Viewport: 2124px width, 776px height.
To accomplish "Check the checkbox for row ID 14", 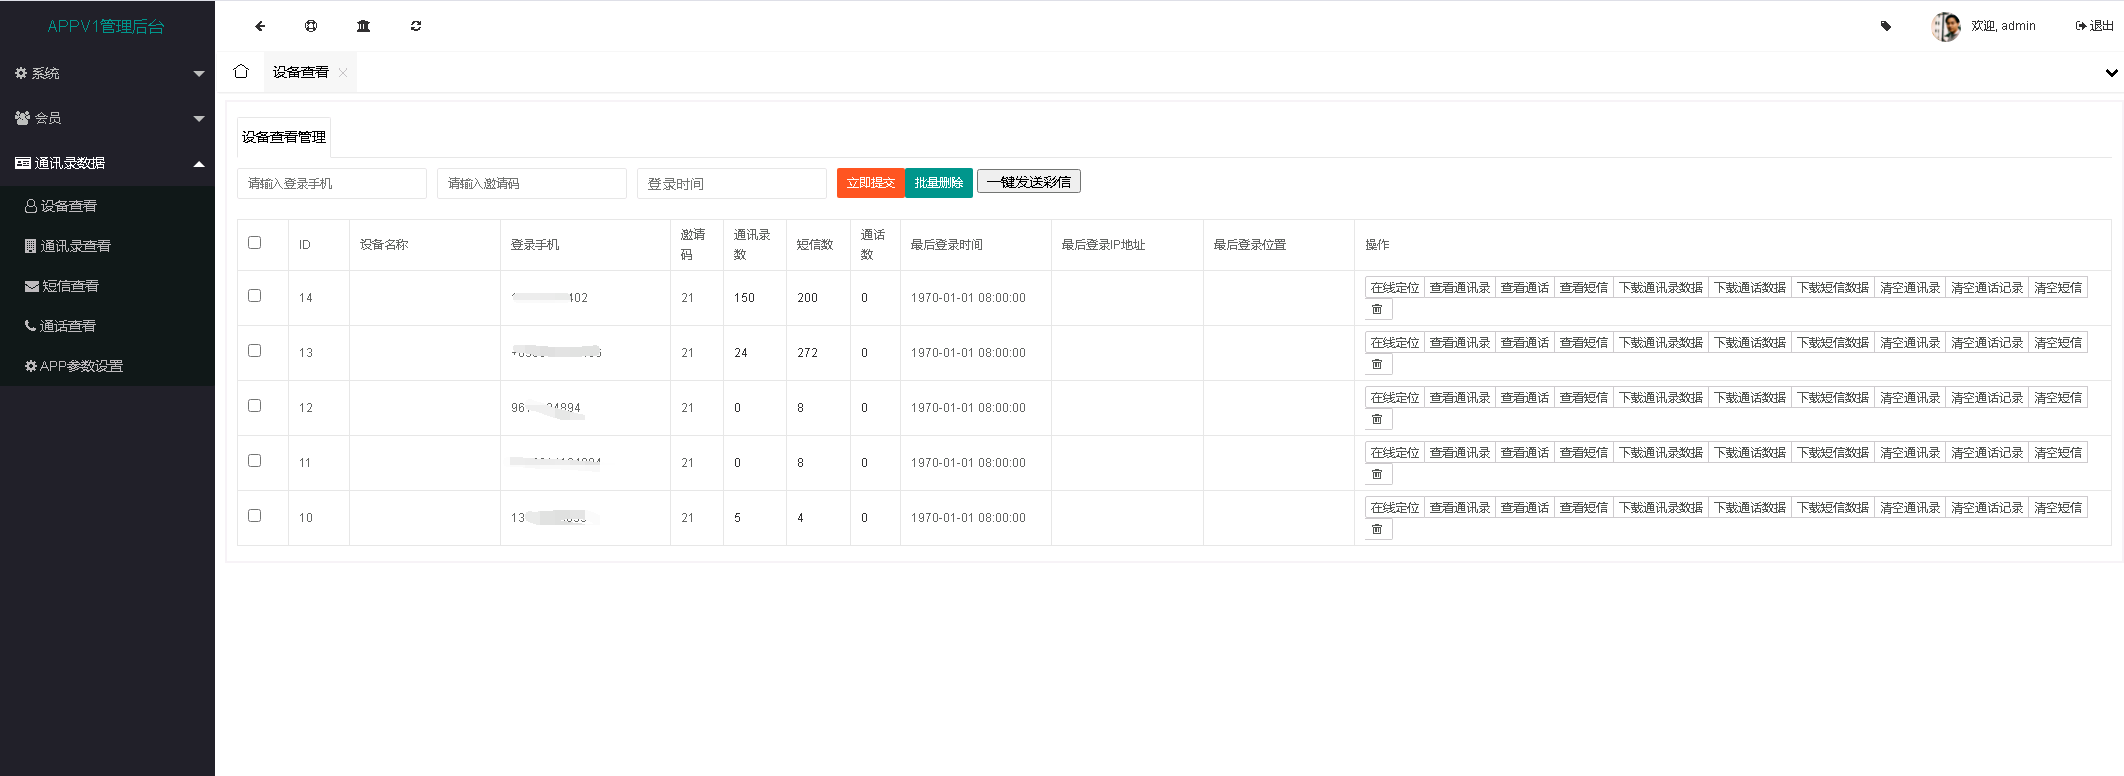I will point(254,296).
